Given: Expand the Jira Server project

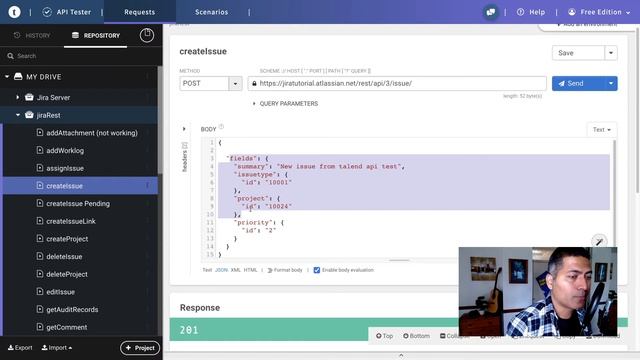Looking at the screenshot, I should pos(18,97).
